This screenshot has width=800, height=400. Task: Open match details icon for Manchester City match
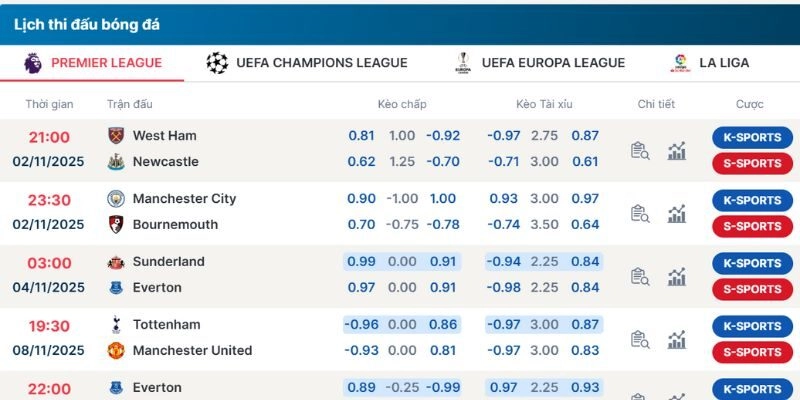click(x=640, y=213)
